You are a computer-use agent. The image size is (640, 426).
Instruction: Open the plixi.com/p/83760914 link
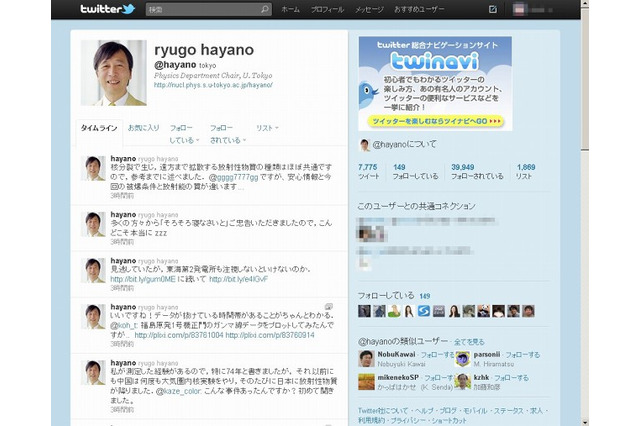(270, 335)
